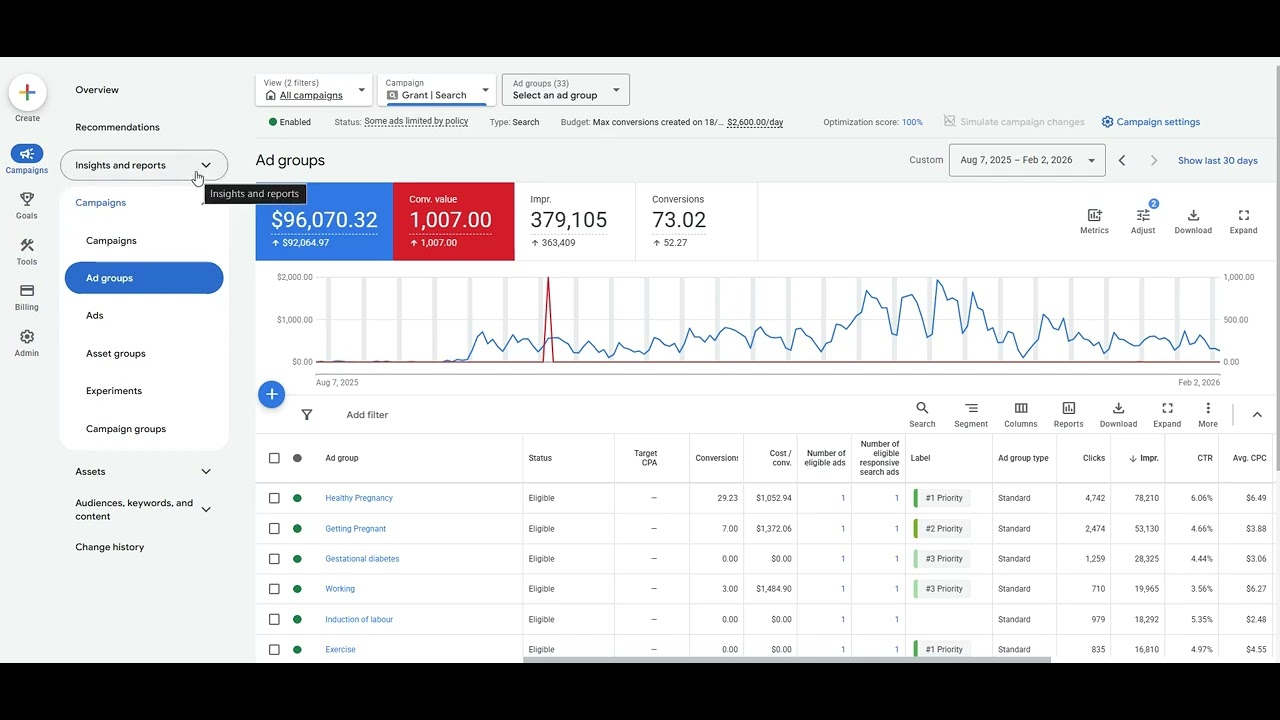Viewport: 1280px width, 720px height.
Task: Go to next date range arrow
Action: coord(1154,160)
